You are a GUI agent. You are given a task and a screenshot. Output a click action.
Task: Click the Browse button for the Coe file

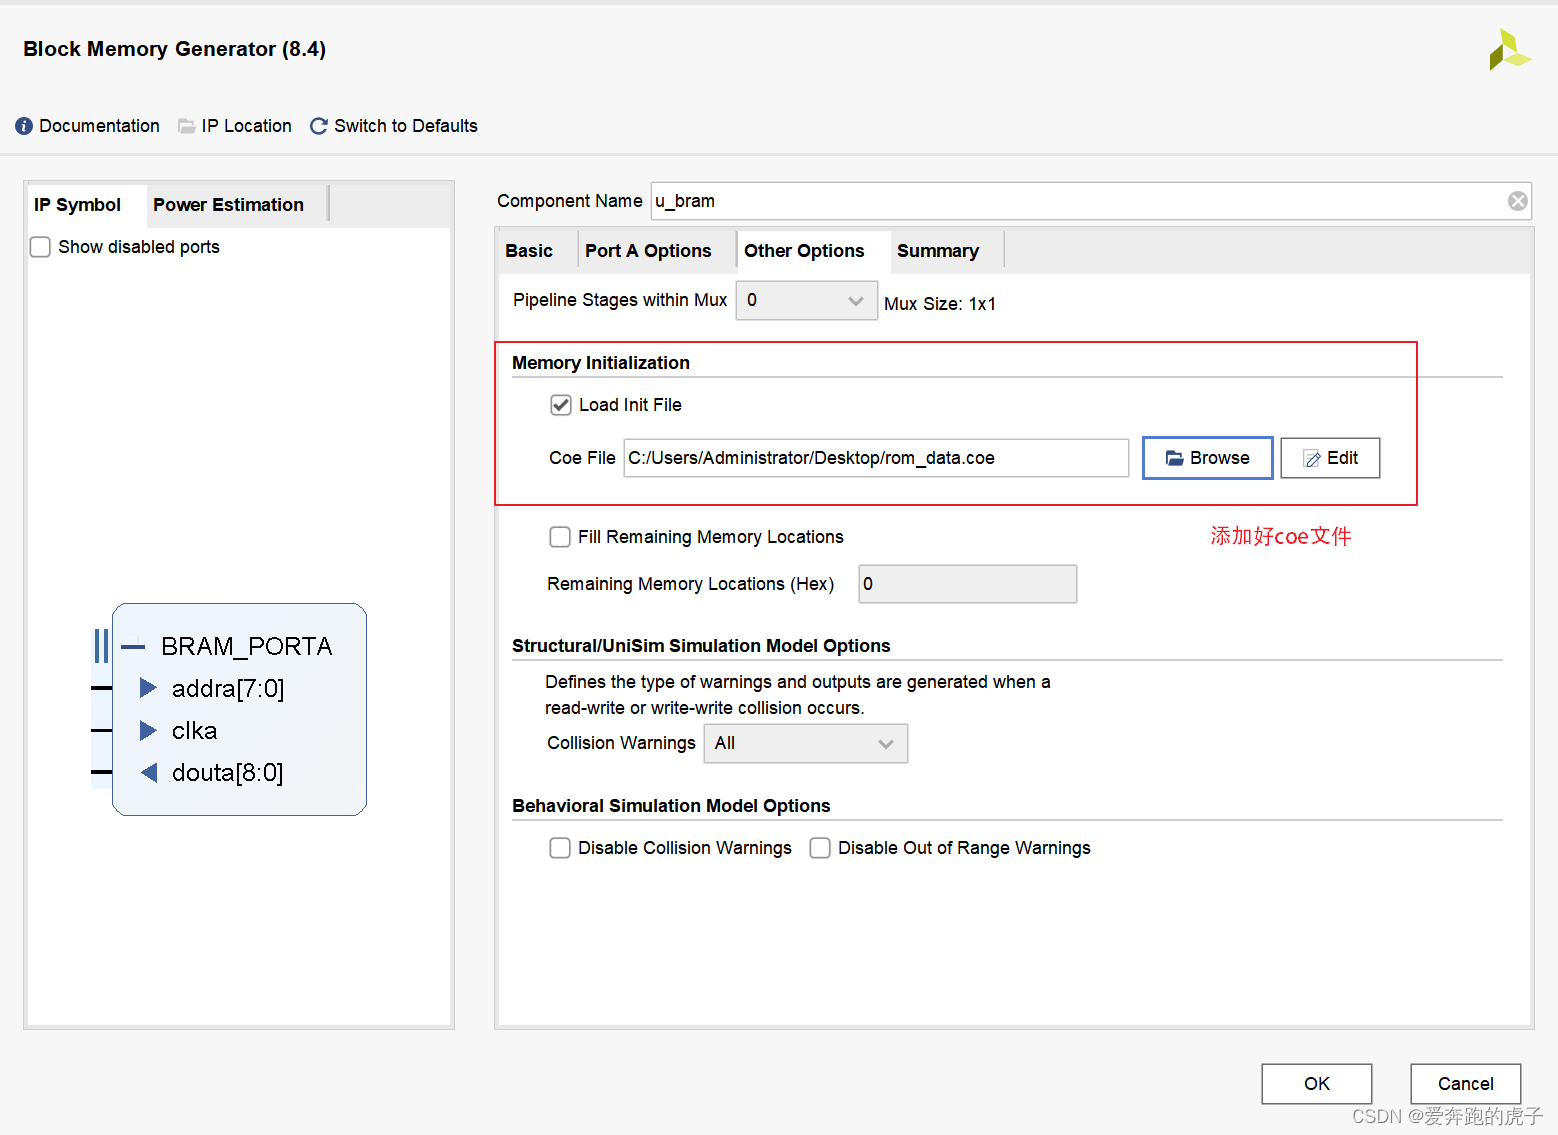point(1208,458)
